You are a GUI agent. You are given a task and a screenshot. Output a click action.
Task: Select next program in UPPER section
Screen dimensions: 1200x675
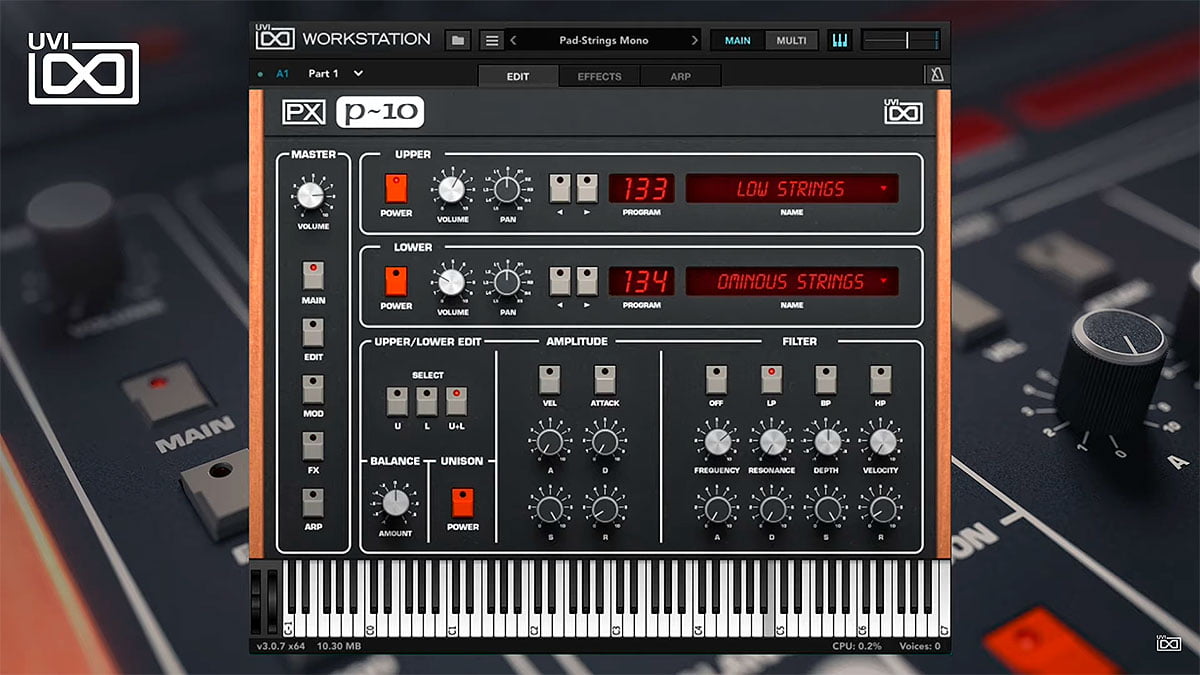tap(587, 188)
